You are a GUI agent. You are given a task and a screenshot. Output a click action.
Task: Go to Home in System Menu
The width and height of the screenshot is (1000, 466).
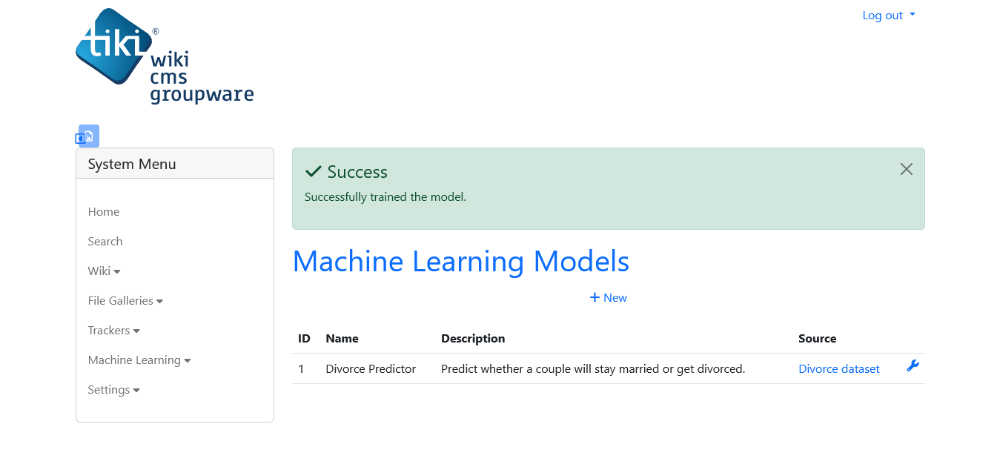(103, 212)
